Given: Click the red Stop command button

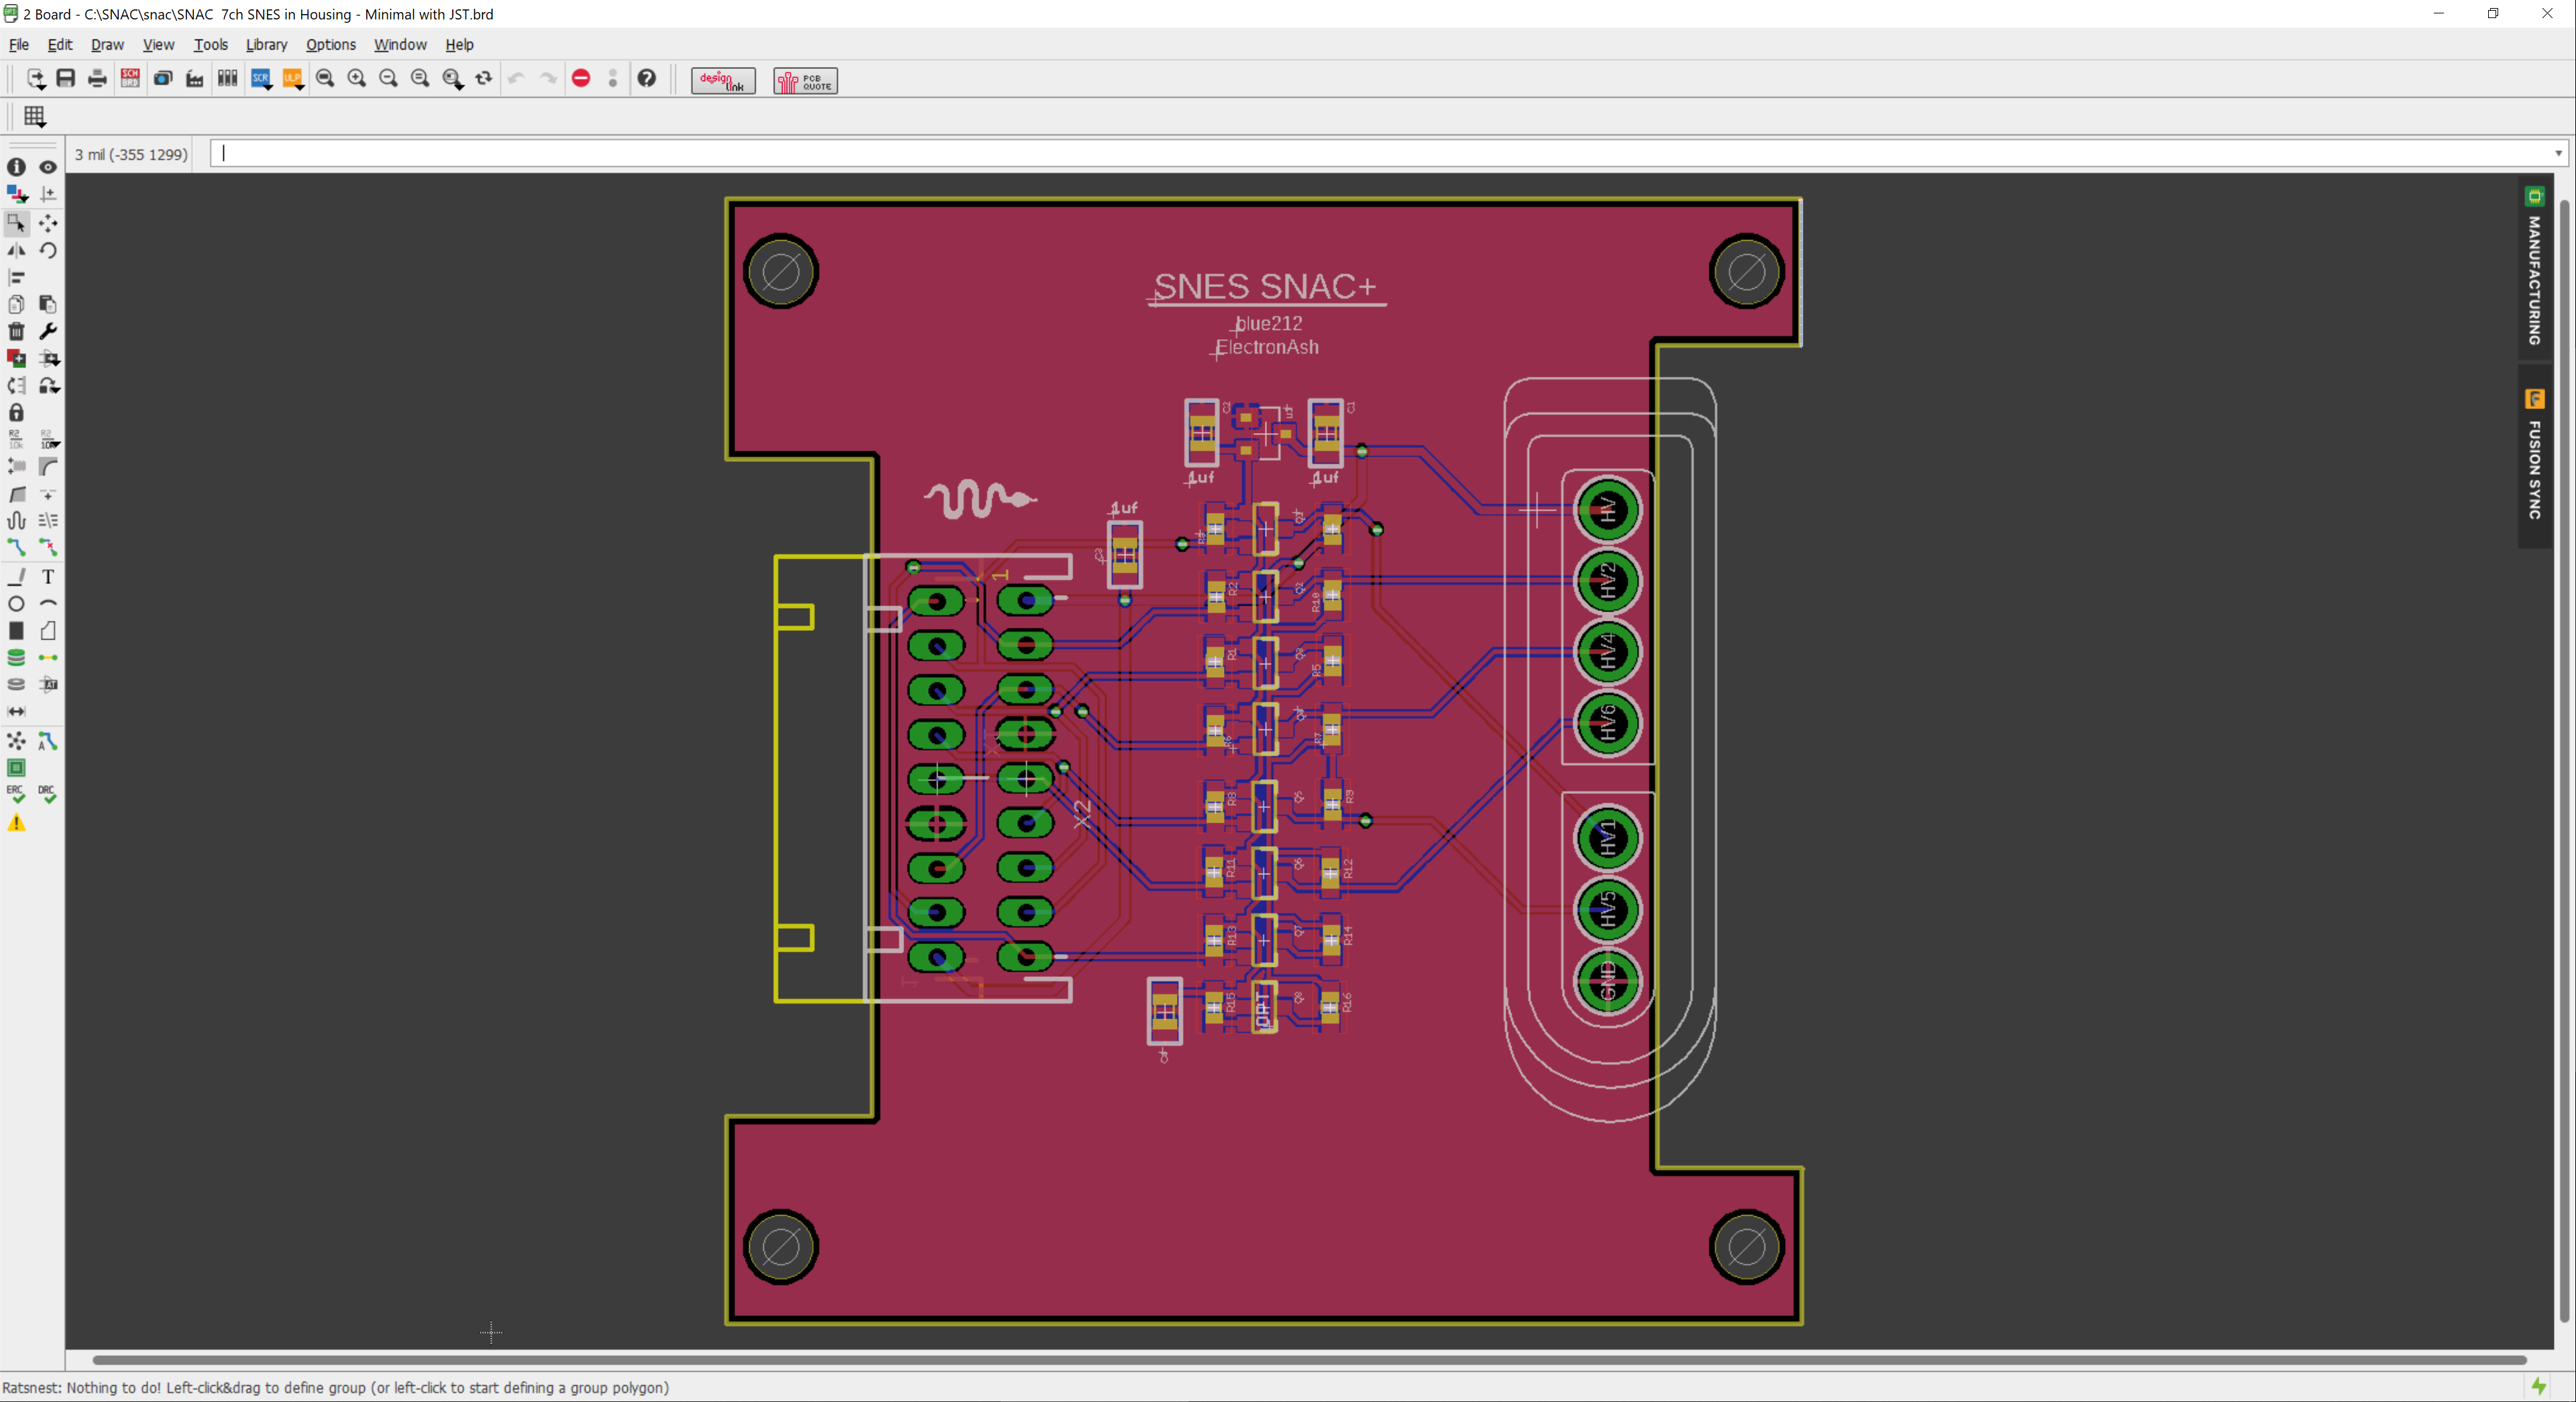Looking at the screenshot, I should tap(581, 79).
